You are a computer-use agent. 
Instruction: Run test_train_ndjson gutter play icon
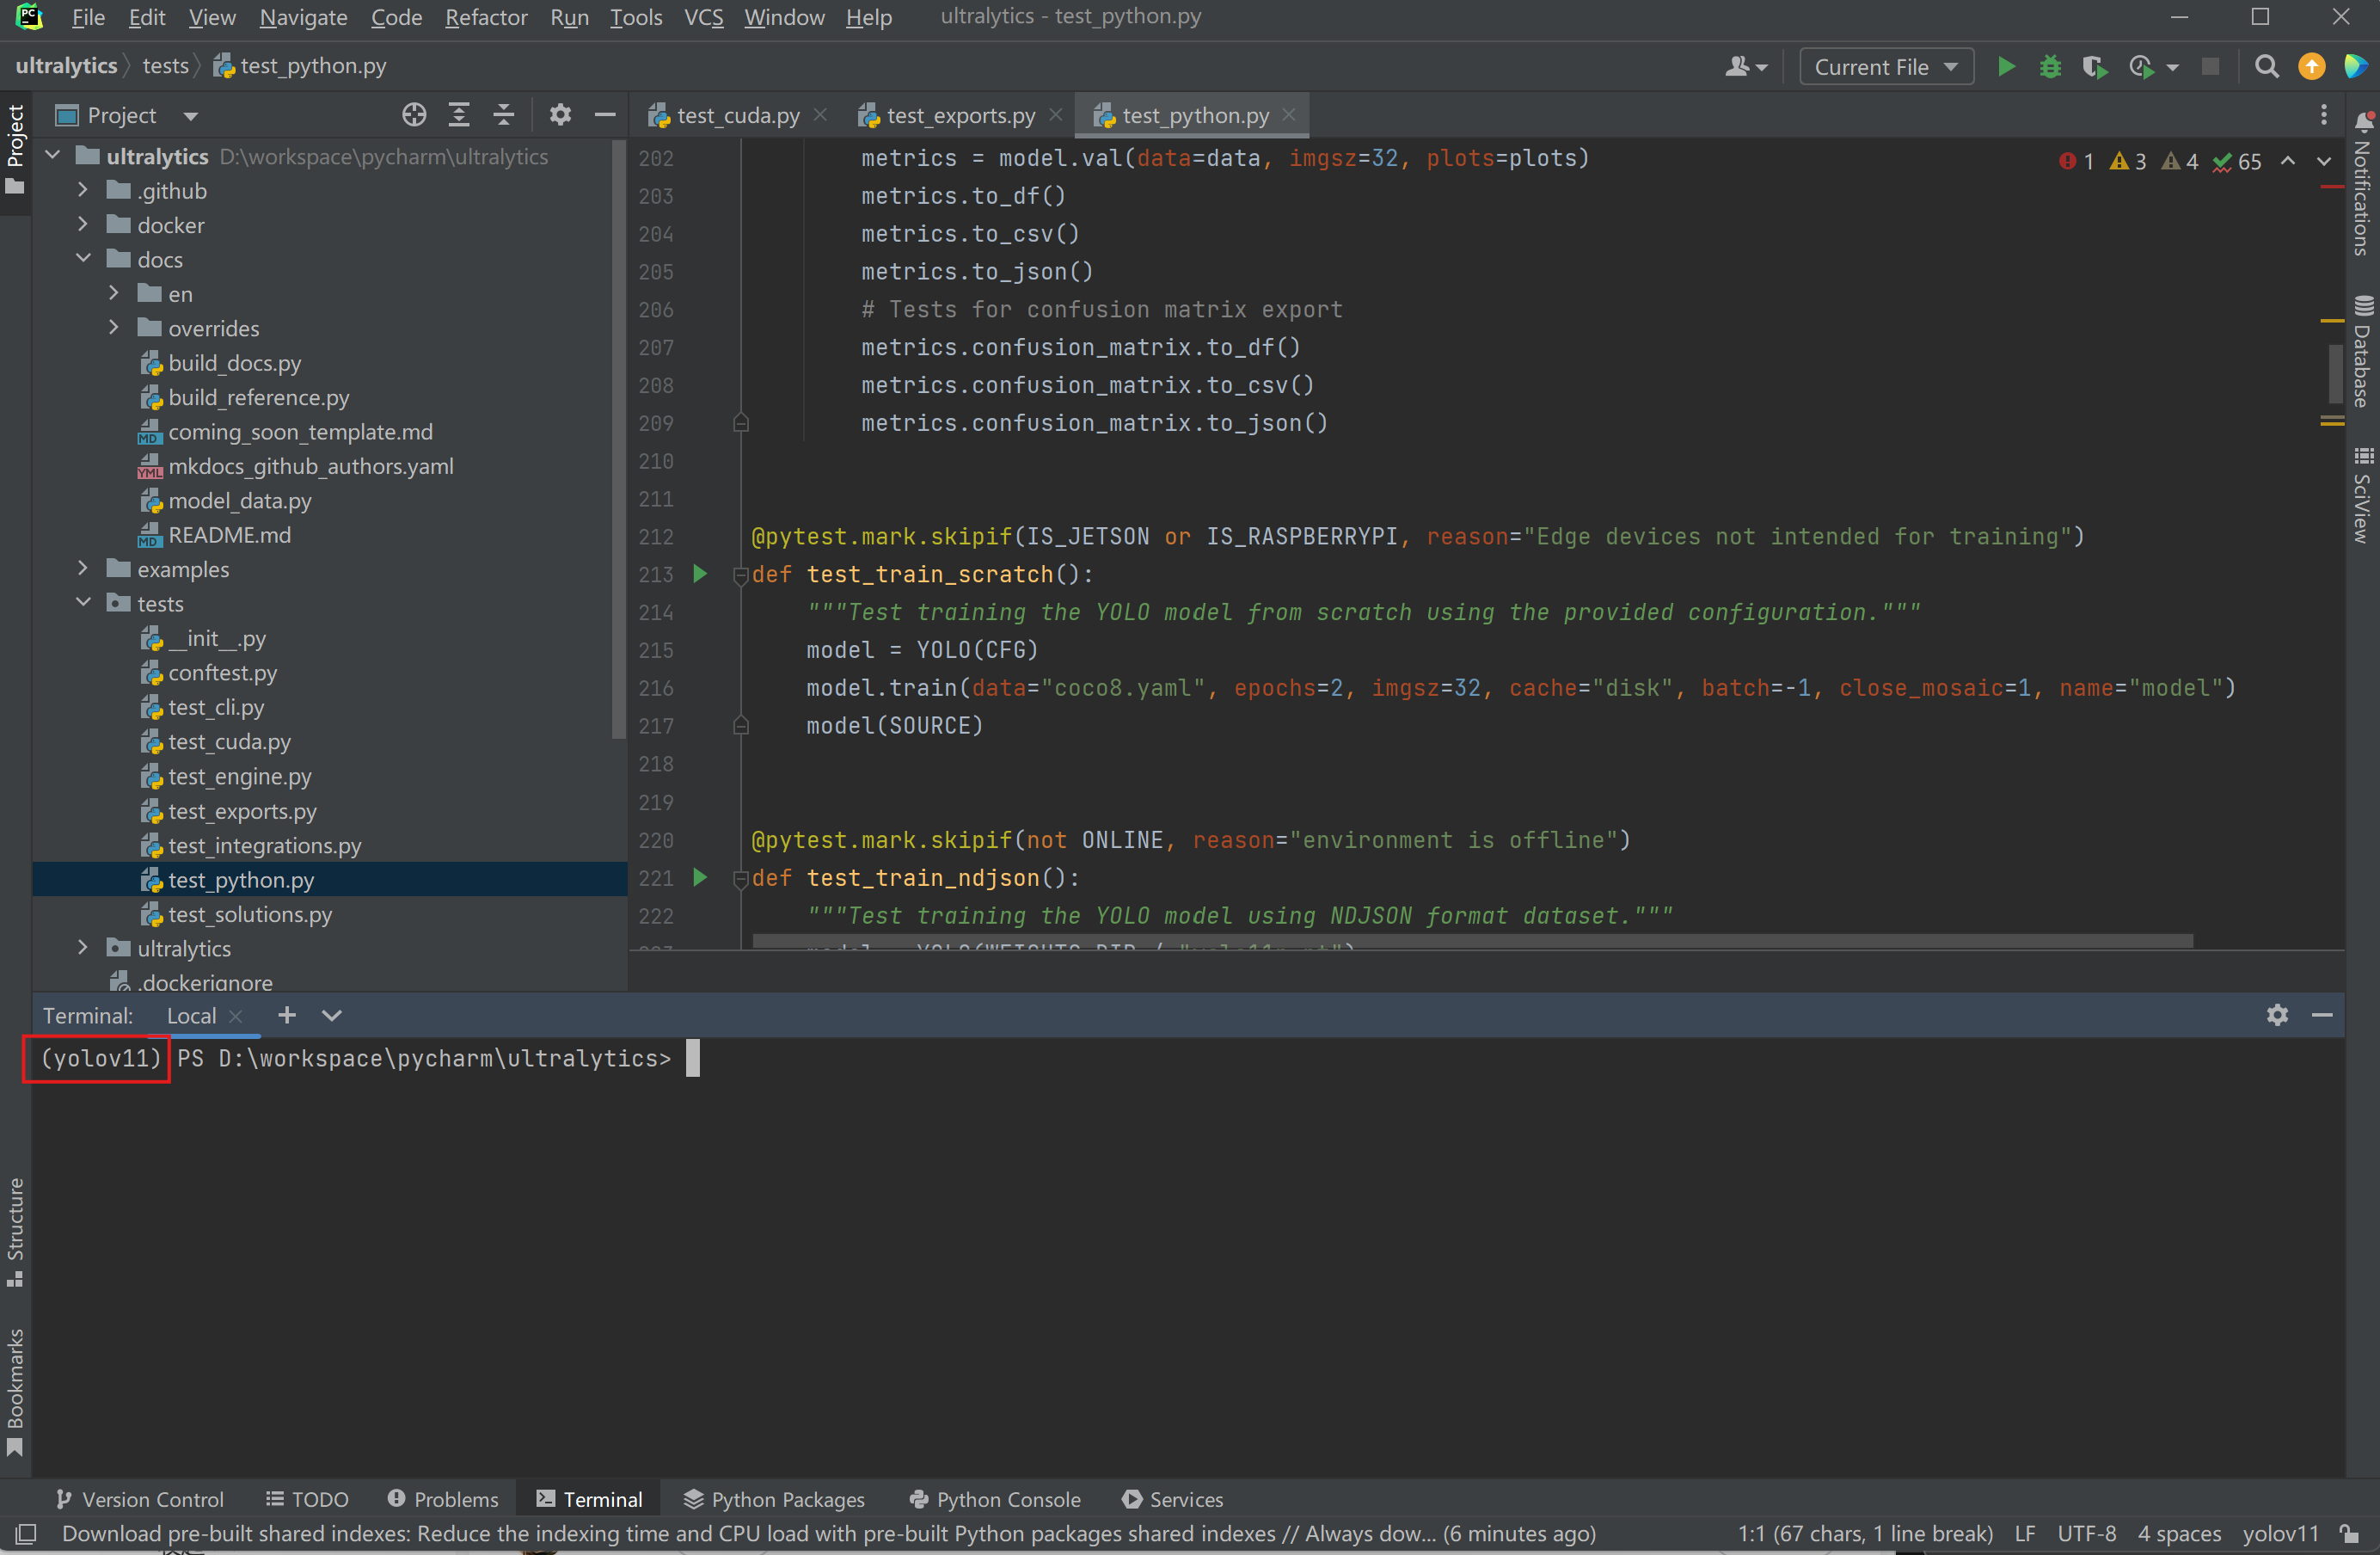pos(700,878)
